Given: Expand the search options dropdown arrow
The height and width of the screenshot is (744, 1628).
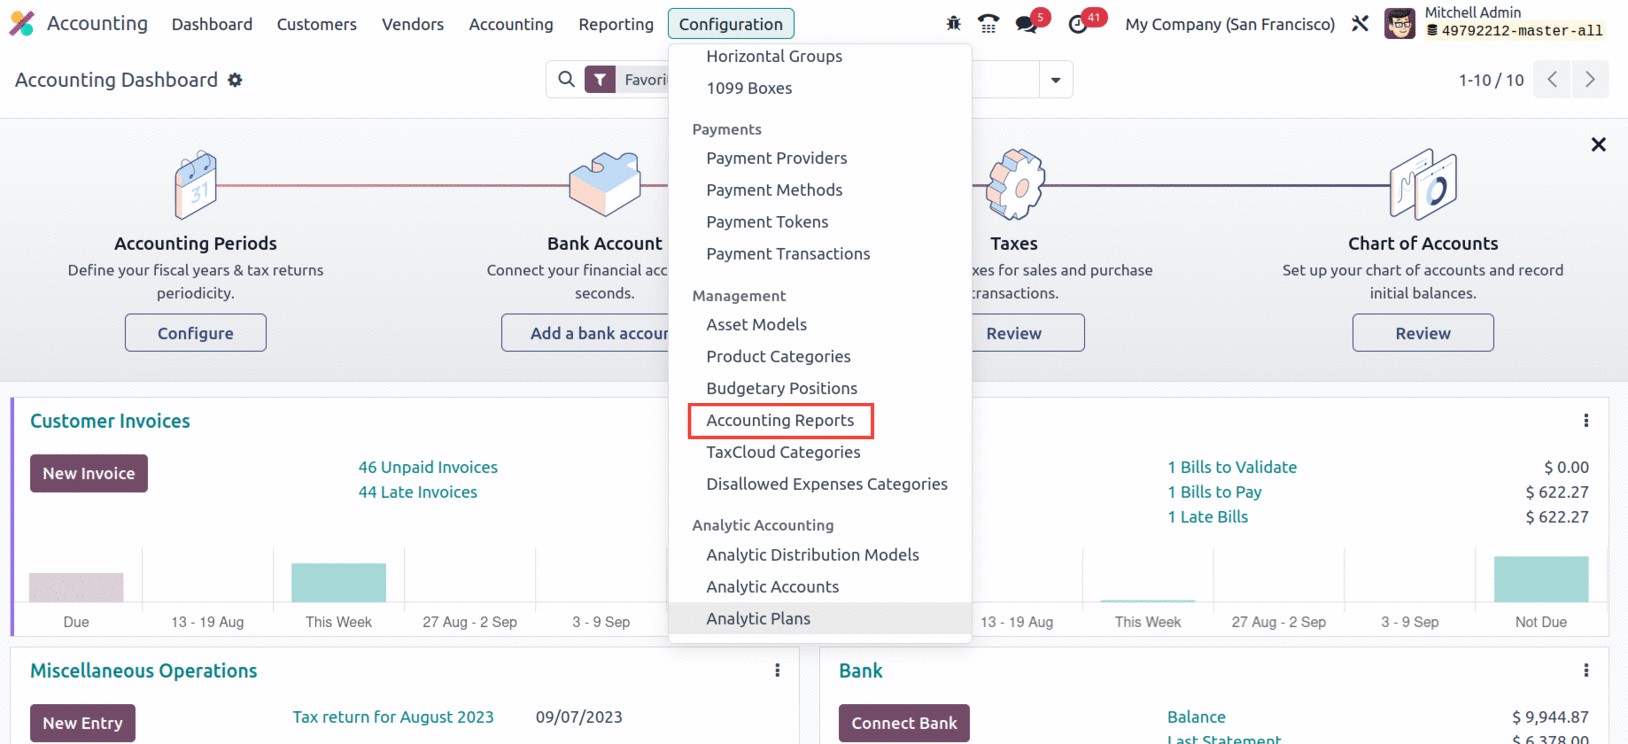Looking at the screenshot, I should click(x=1055, y=80).
